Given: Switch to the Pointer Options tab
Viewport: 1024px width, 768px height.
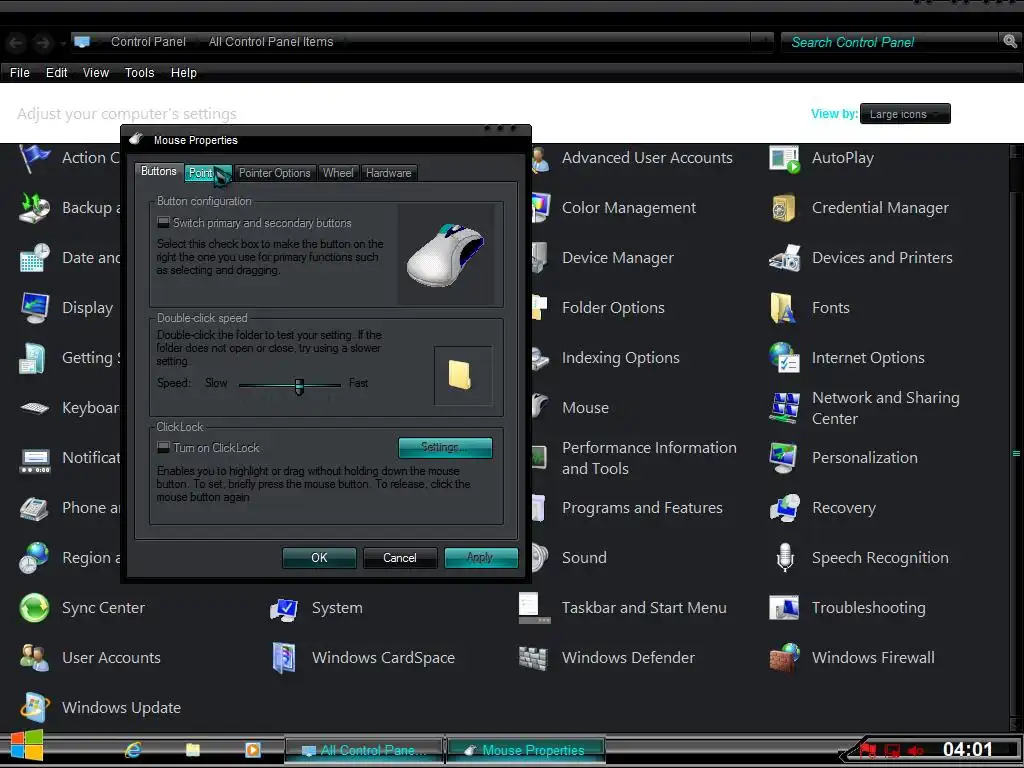Looking at the screenshot, I should (x=274, y=173).
